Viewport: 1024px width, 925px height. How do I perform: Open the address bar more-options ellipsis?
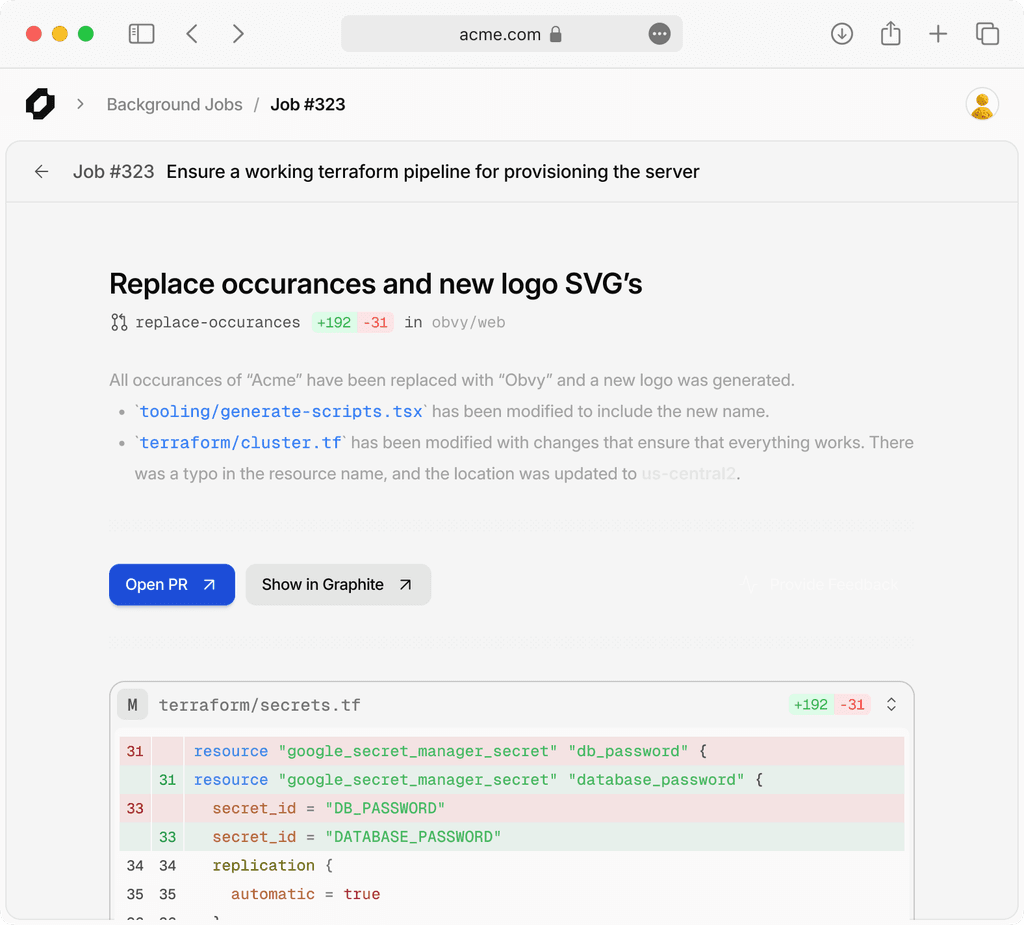coord(659,34)
